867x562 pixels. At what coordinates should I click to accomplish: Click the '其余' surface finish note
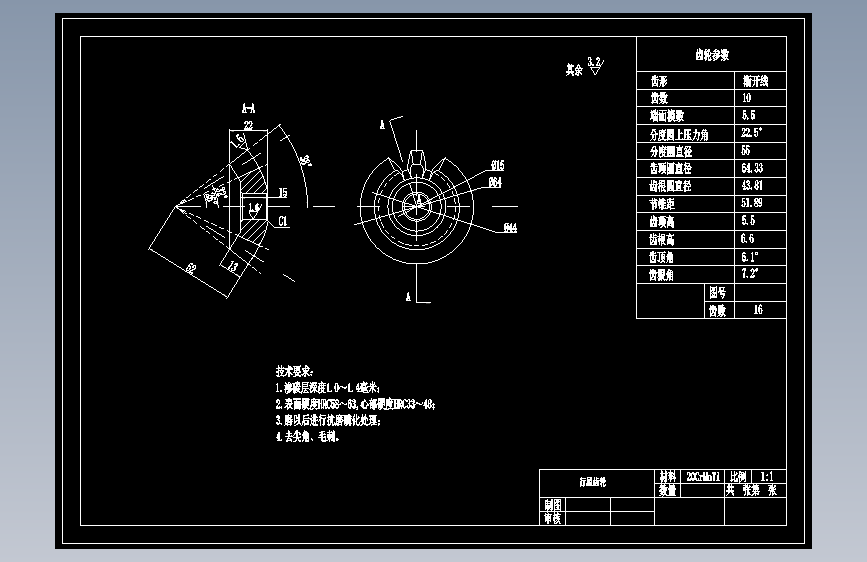[574, 70]
